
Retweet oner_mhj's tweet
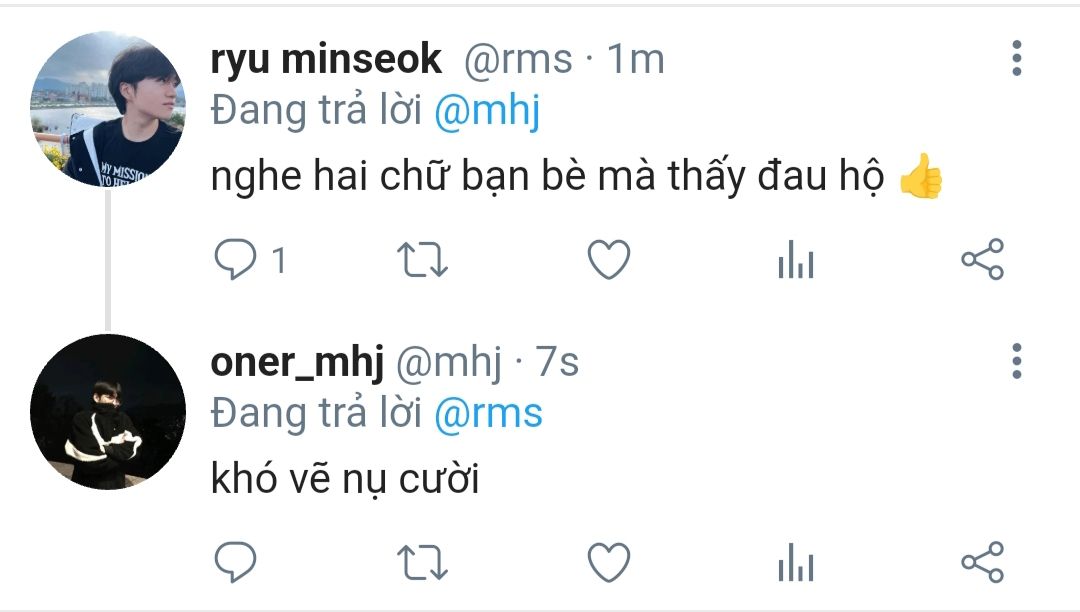(423, 562)
